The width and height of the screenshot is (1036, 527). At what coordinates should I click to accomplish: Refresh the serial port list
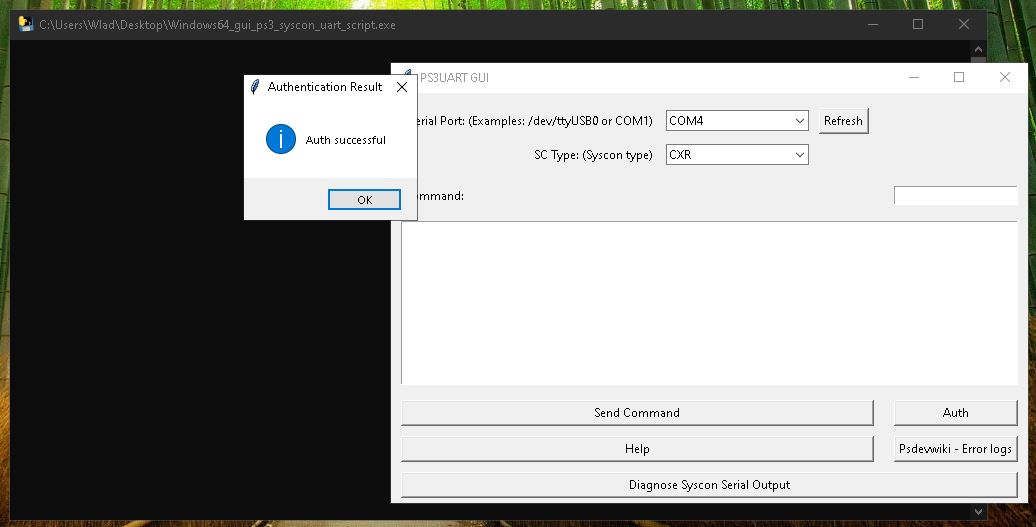pyautogui.click(x=843, y=121)
